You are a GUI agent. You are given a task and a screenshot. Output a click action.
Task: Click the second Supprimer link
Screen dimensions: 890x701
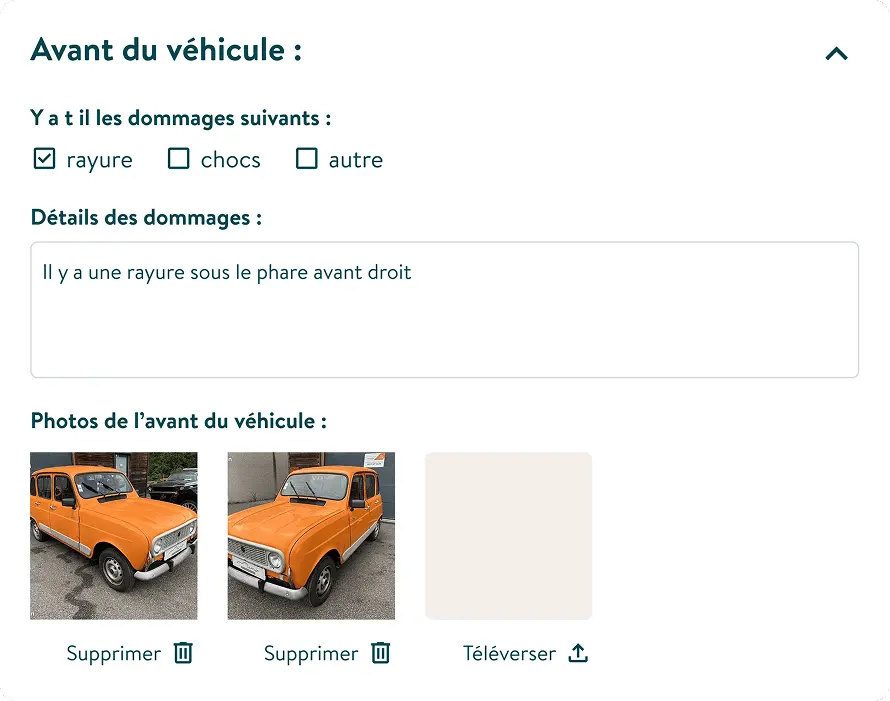point(310,653)
